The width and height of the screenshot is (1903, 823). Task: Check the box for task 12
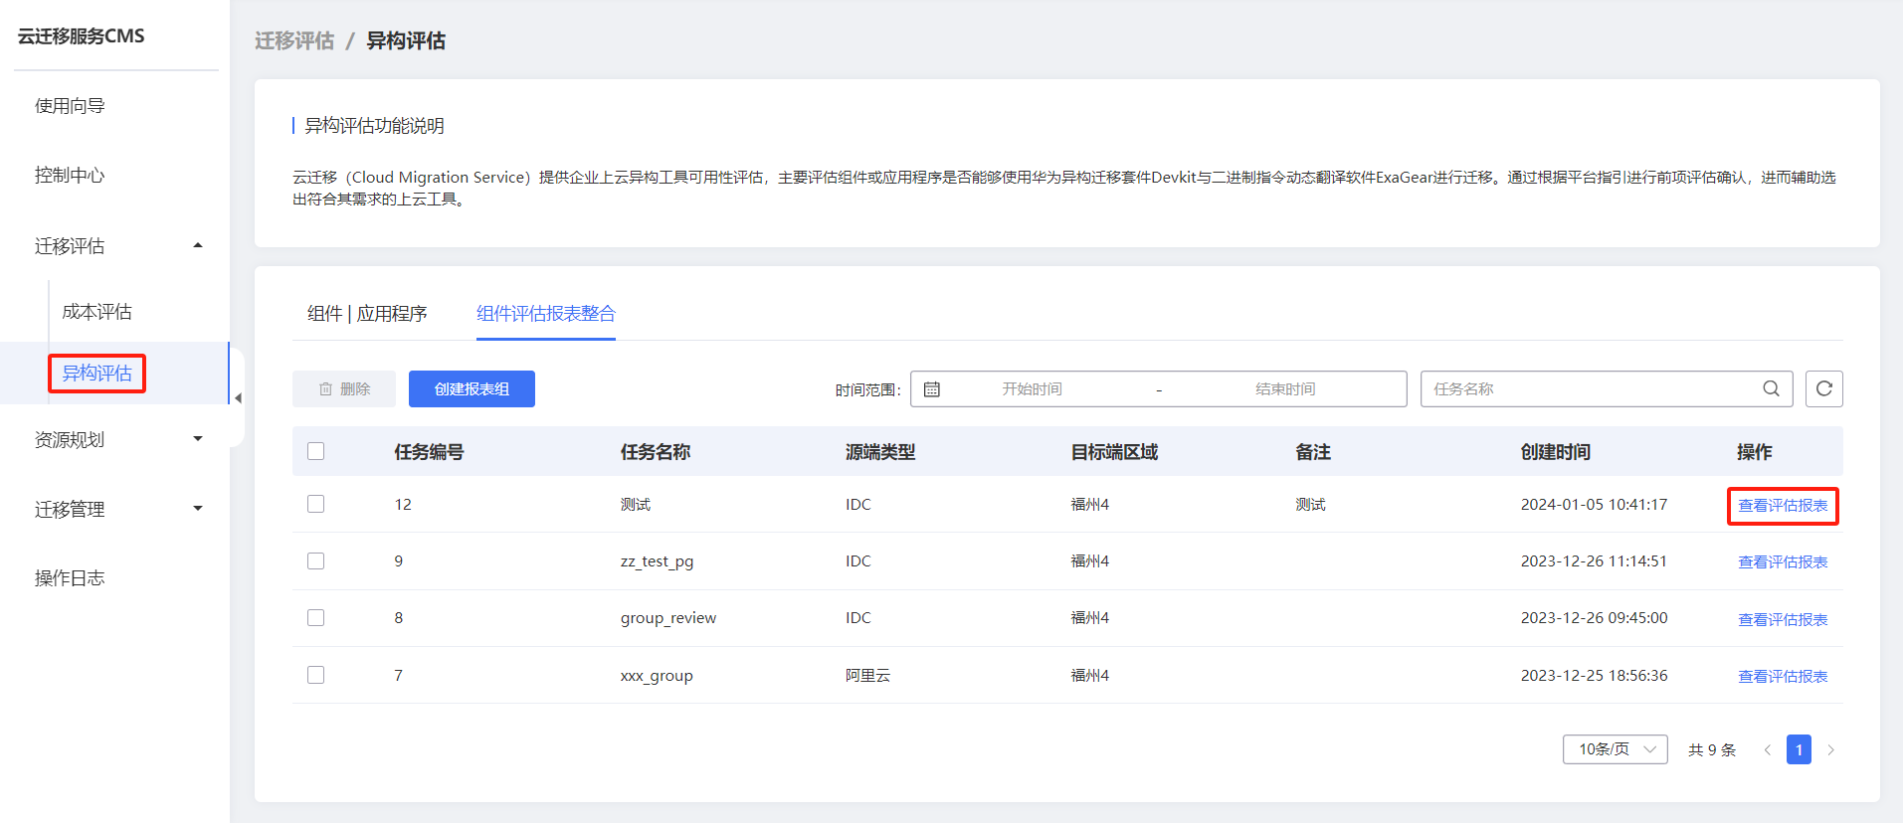coord(316,504)
